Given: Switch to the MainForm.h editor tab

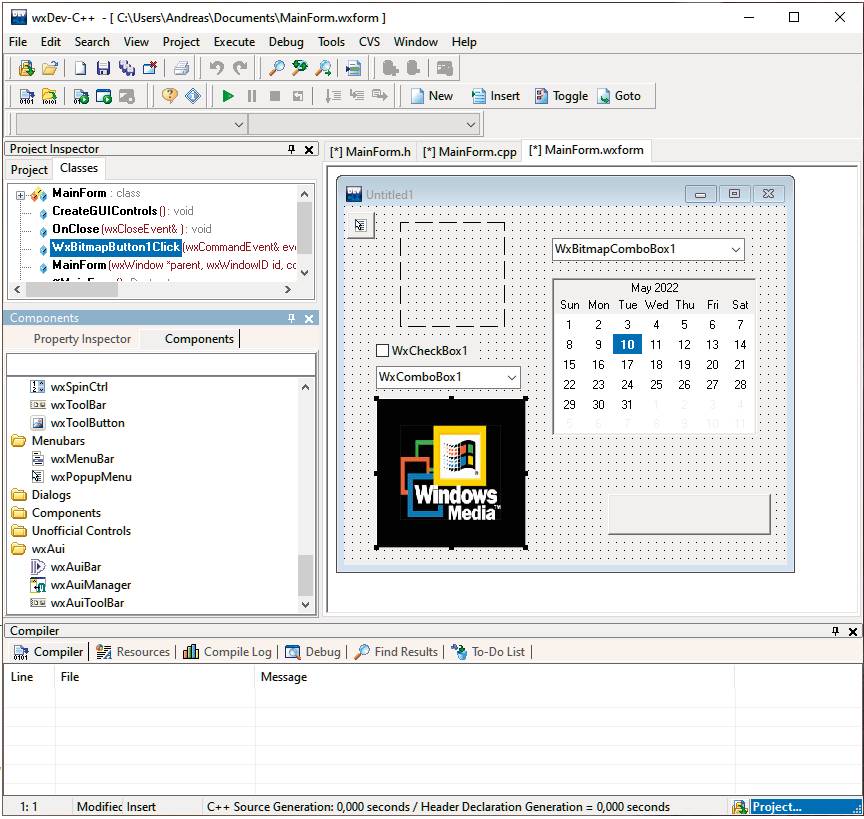Looking at the screenshot, I should pos(370,152).
